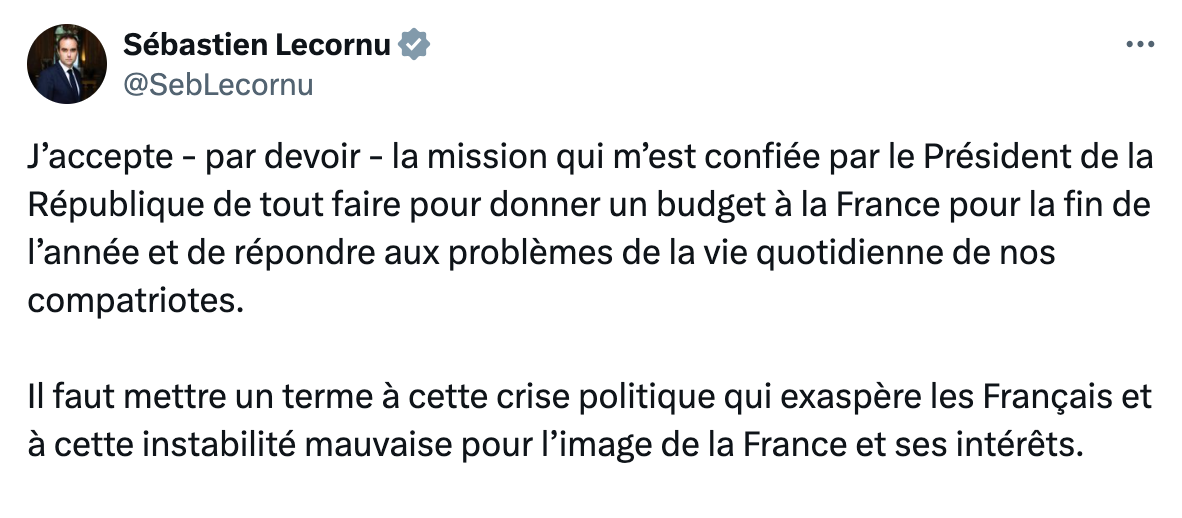Click the blue verified badge

tap(416, 44)
